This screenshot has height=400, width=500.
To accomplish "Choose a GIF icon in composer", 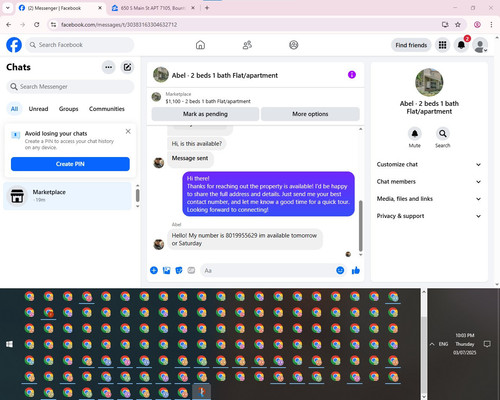I will pos(191,270).
